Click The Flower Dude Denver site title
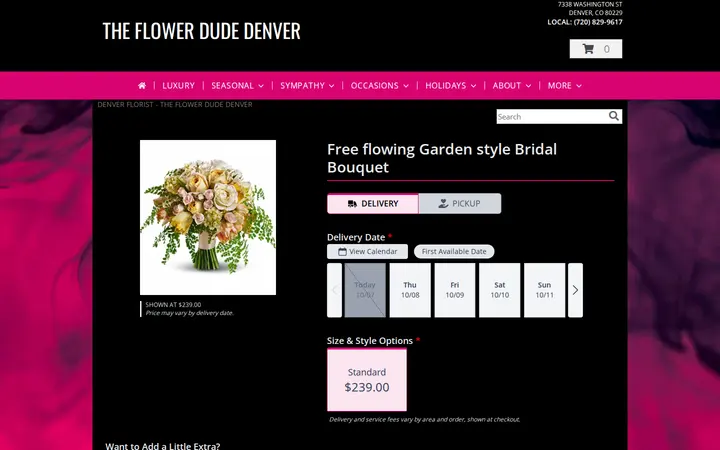Screen dimensions: 720x450 coord(201,31)
